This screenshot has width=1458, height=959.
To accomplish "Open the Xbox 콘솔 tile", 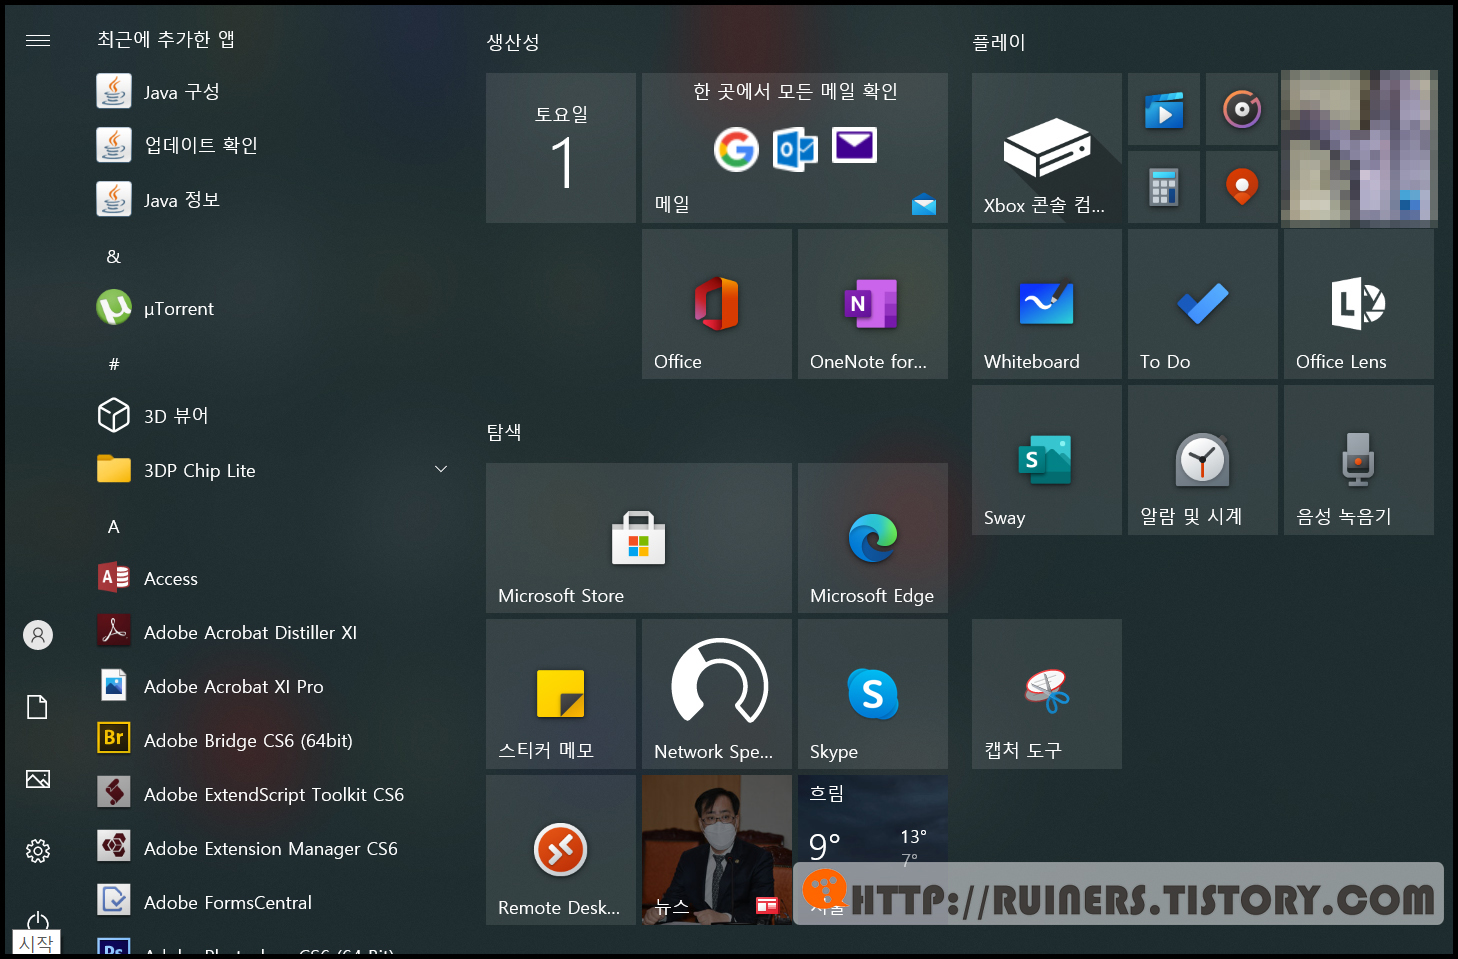I will (1047, 148).
